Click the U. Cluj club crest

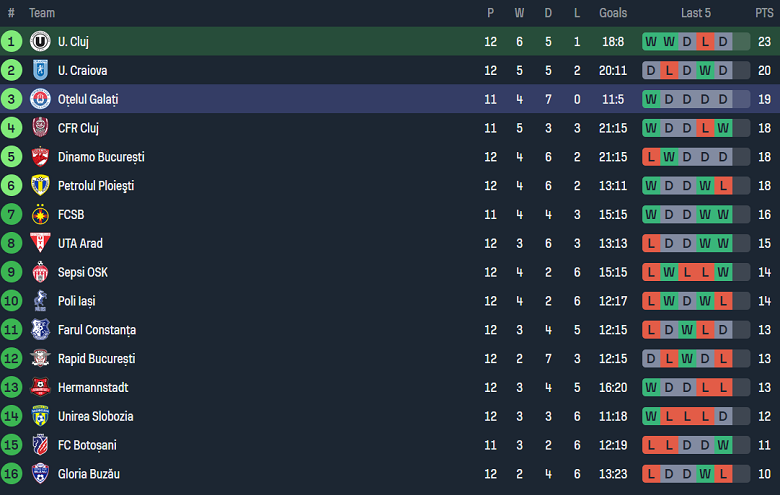point(40,42)
